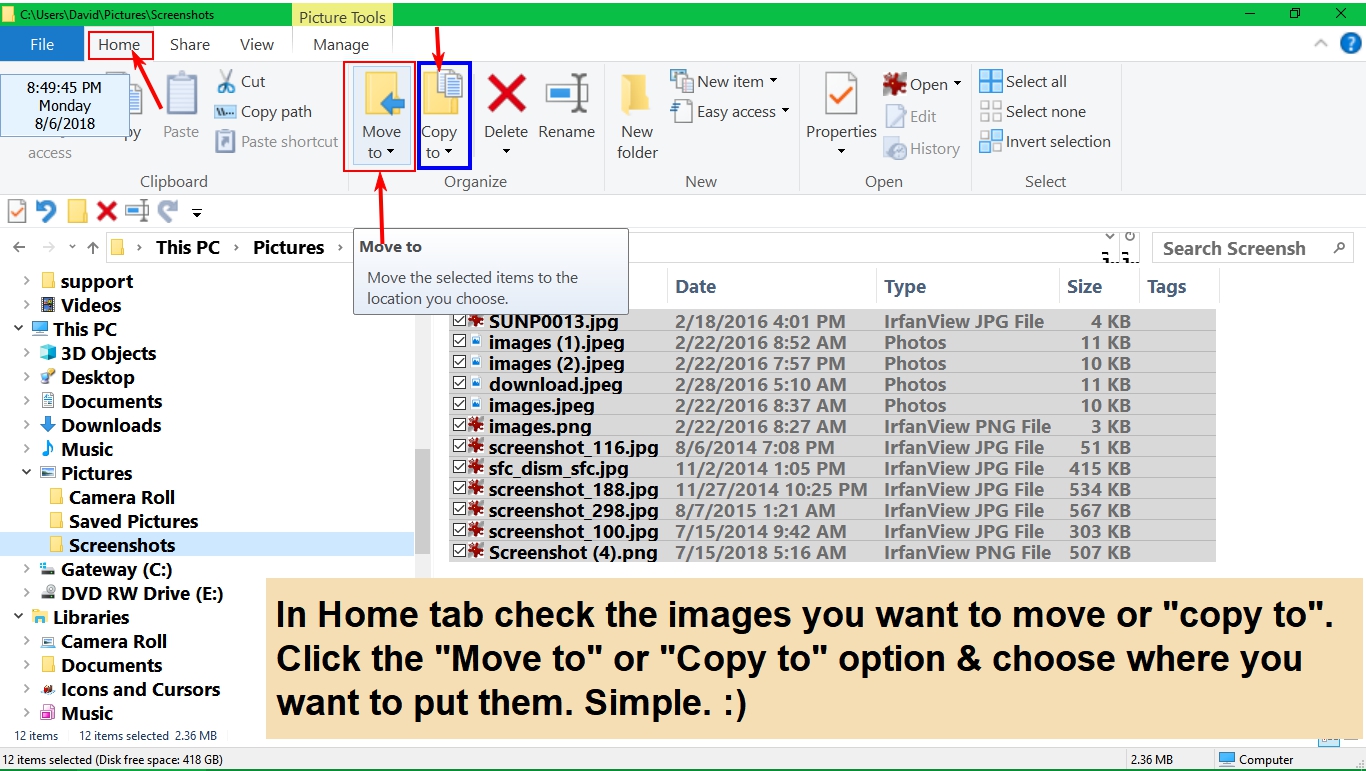1366x771 pixels.
Task: Switch to the View tab
Action: 257,44
